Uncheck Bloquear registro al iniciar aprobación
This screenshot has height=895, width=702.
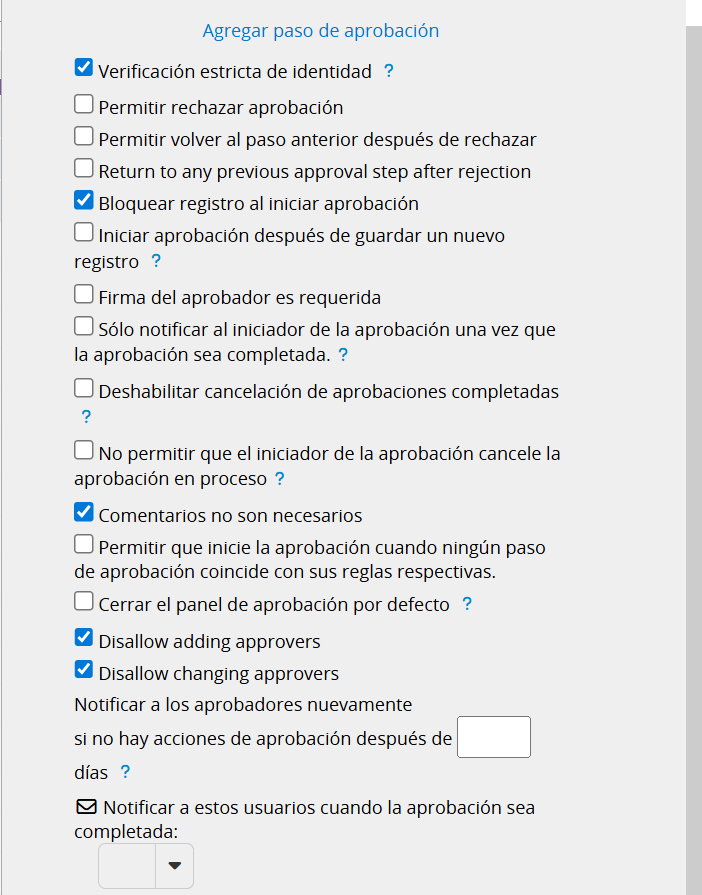84,200
